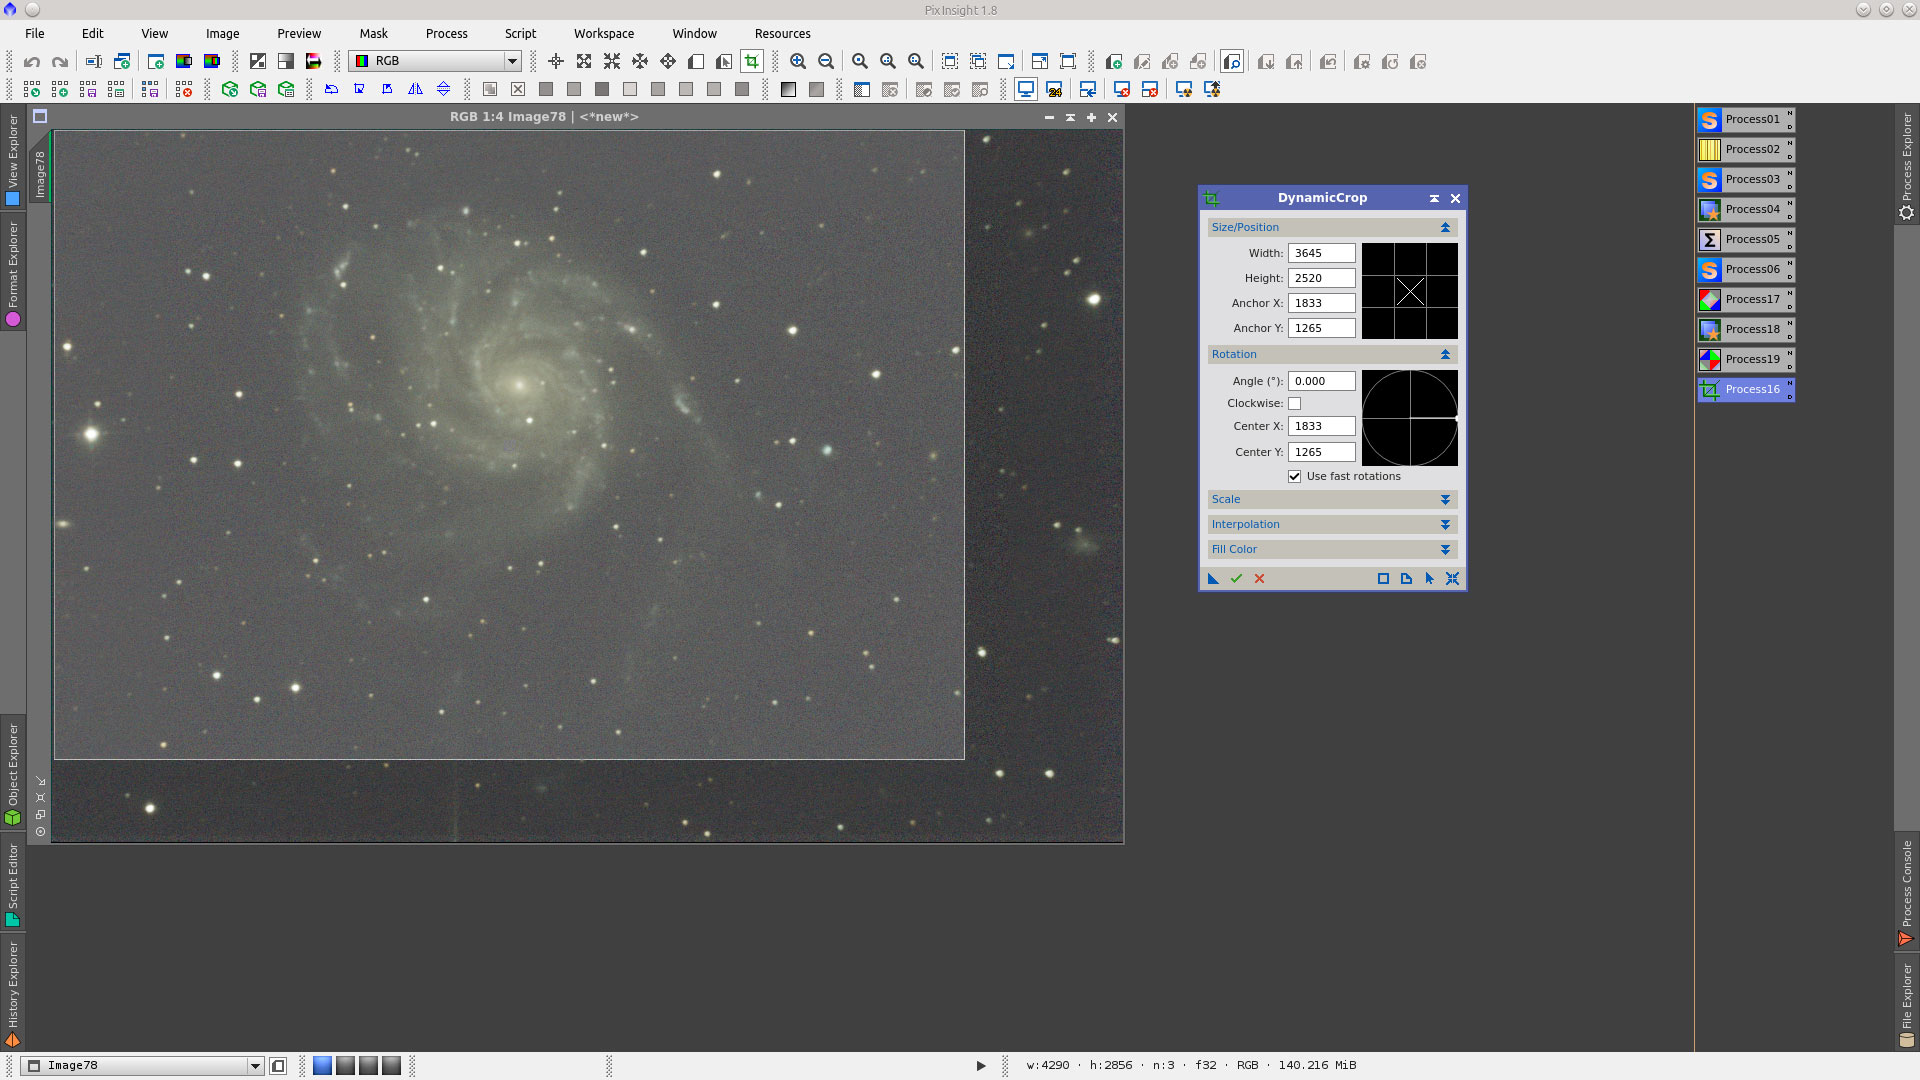
Task: Expand the Interpolation section
Action: pos(1445,524)
